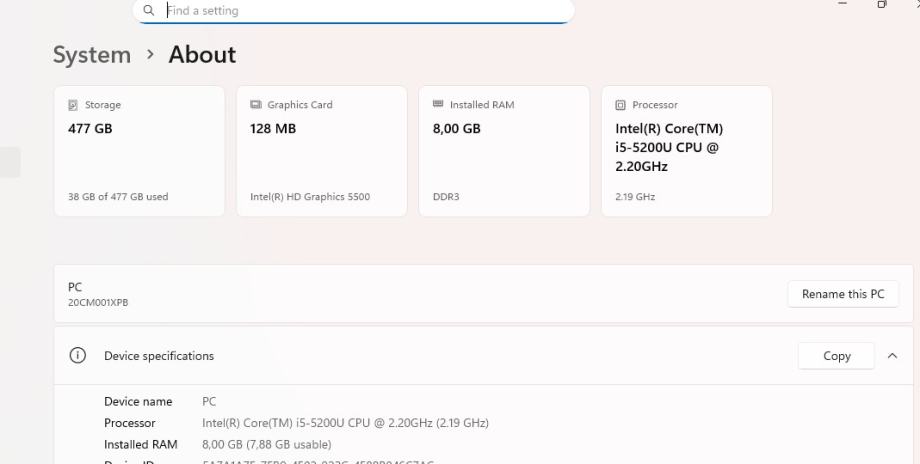Viewport: 920px width, 464px height.
Task: Click the Find a setting search field
Action: pos(360,11)
